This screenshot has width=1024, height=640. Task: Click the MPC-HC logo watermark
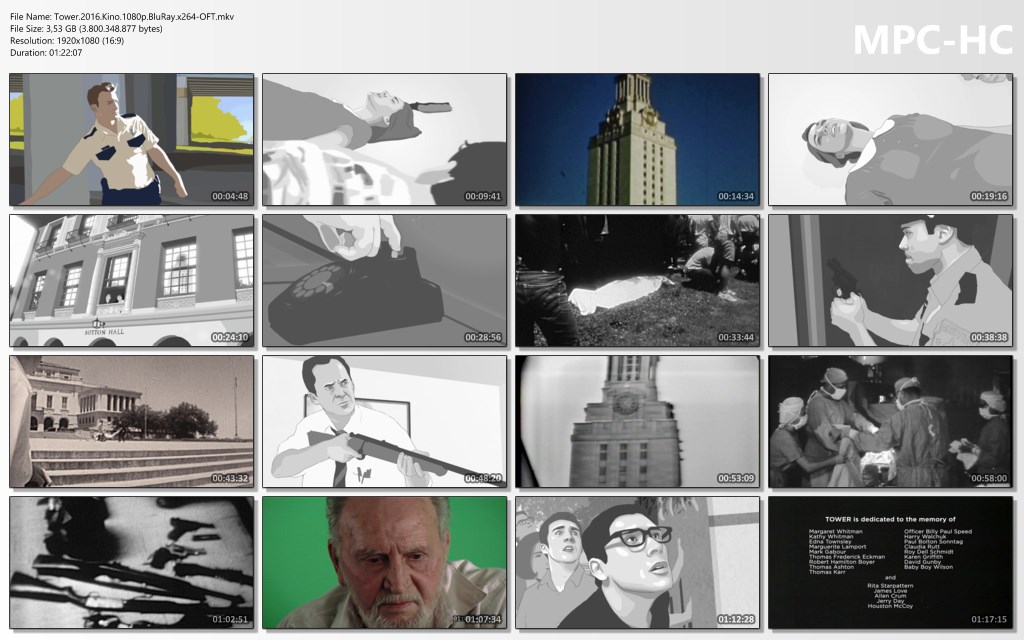point(932,40)
